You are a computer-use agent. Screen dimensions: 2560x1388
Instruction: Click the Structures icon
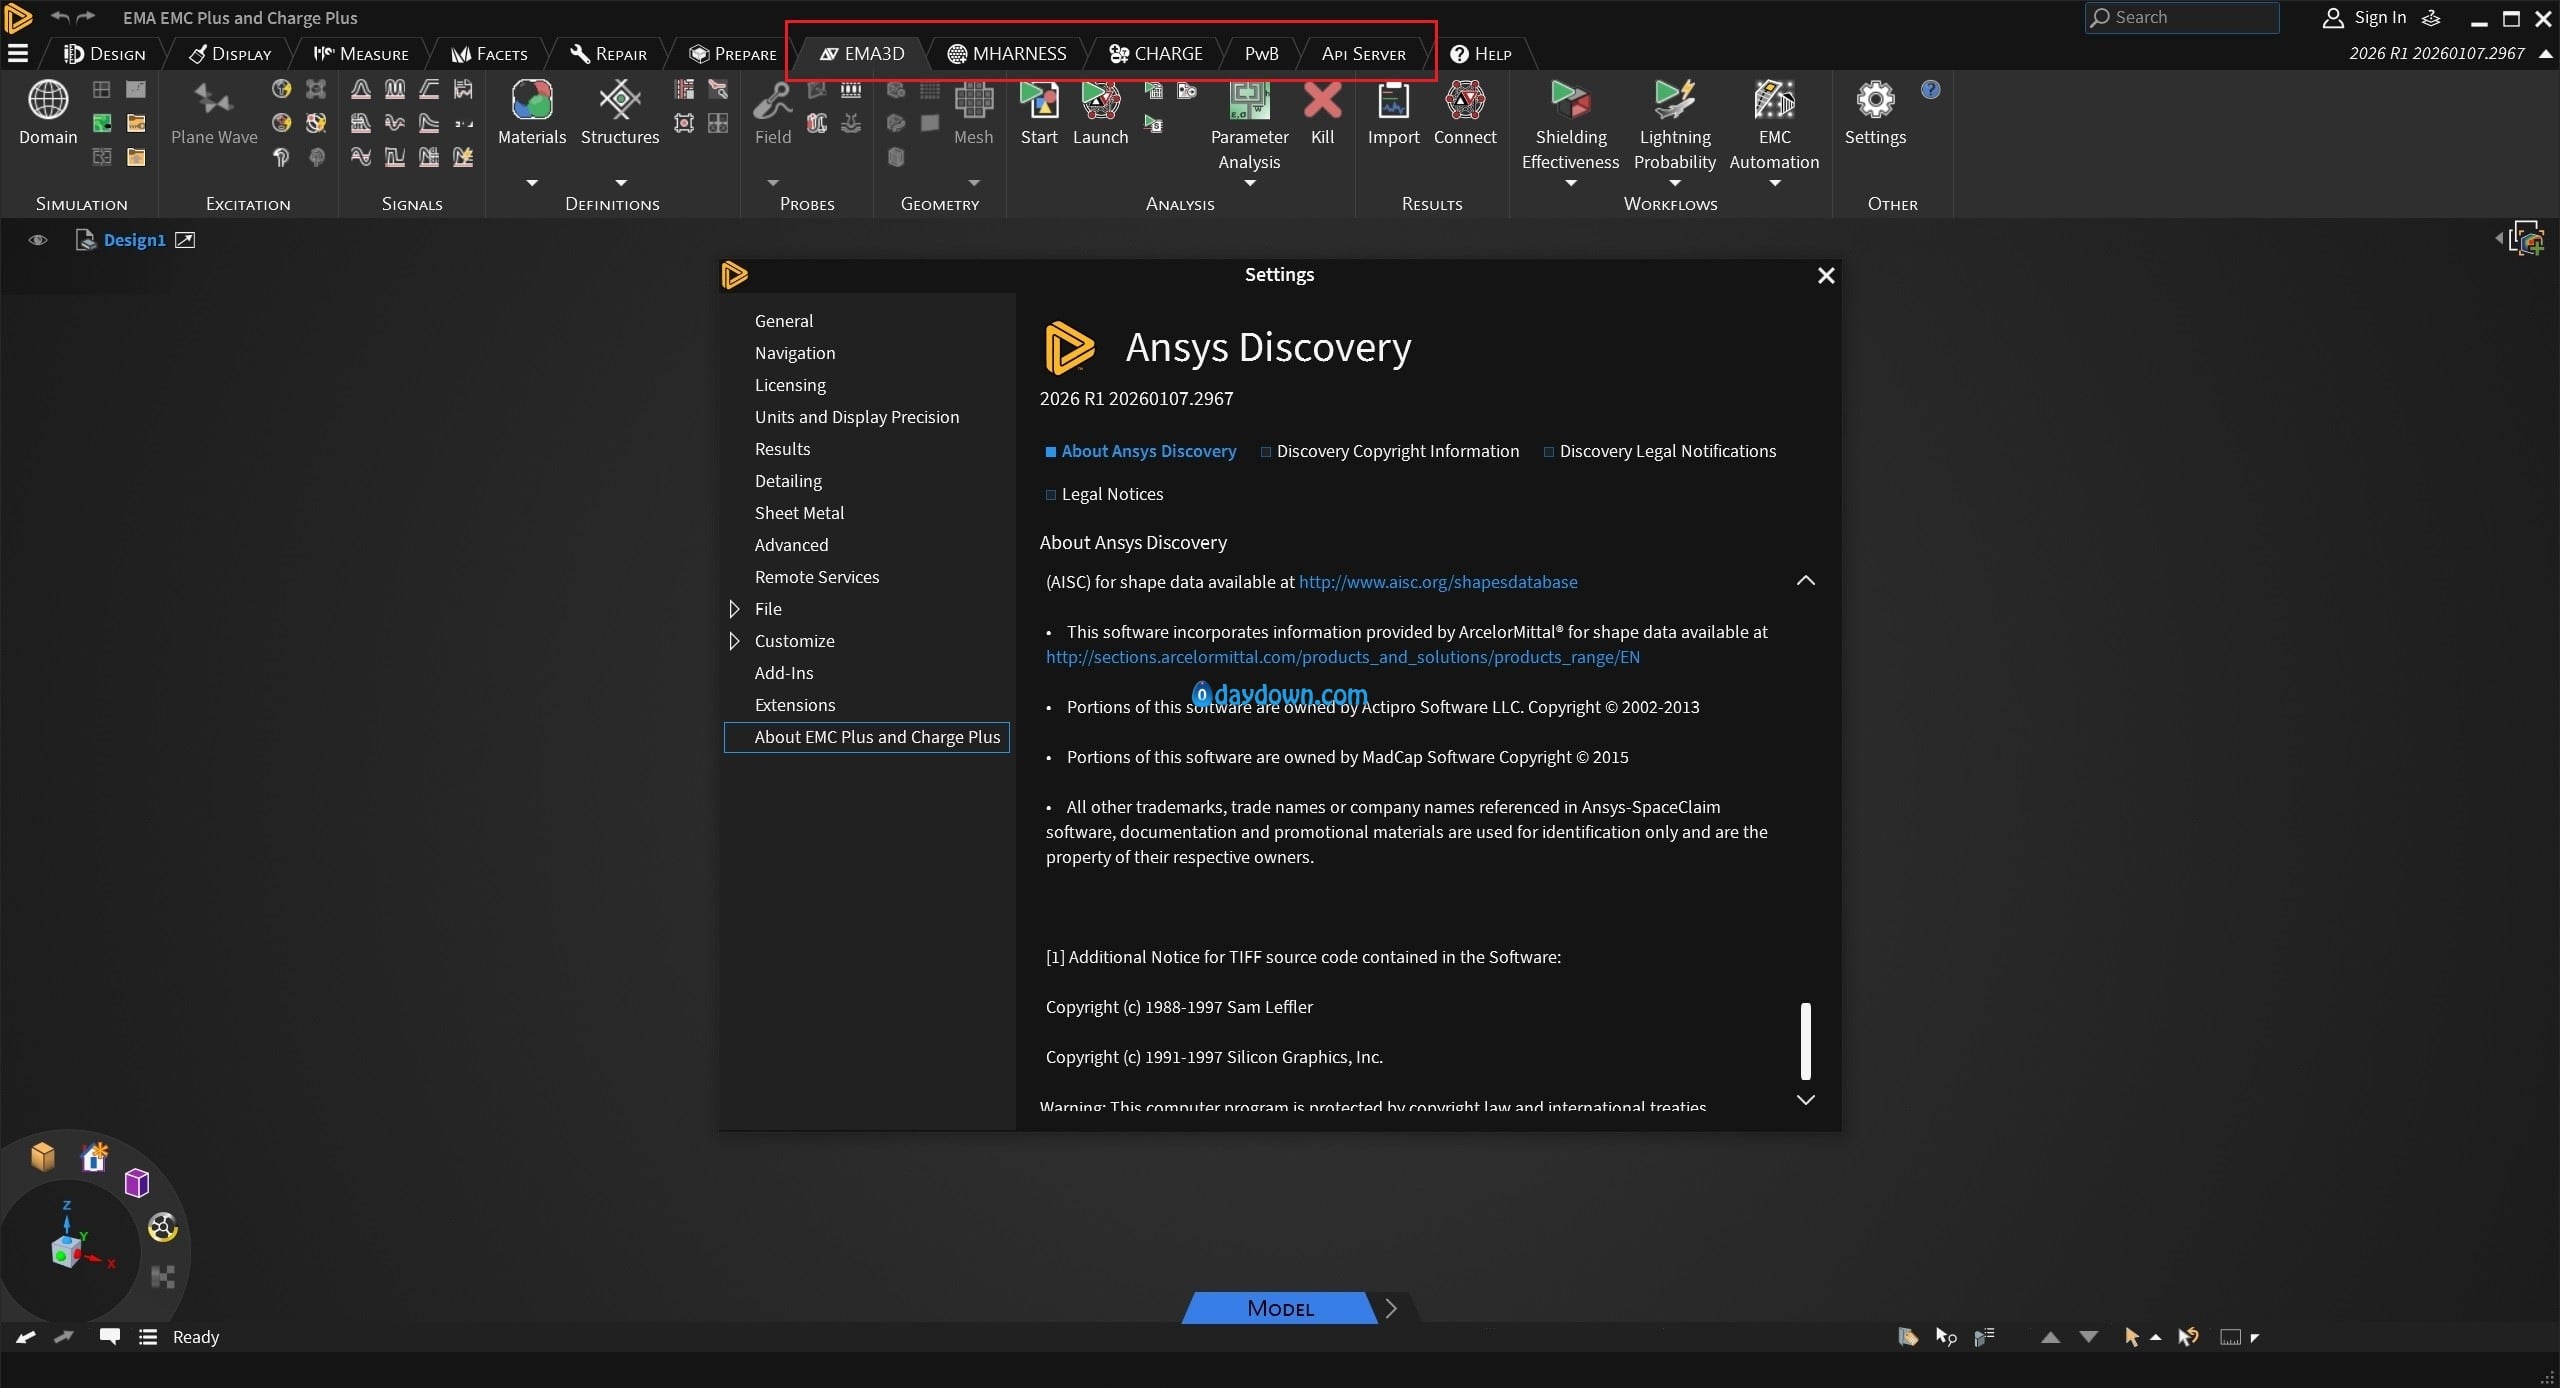tap(619, 101)
